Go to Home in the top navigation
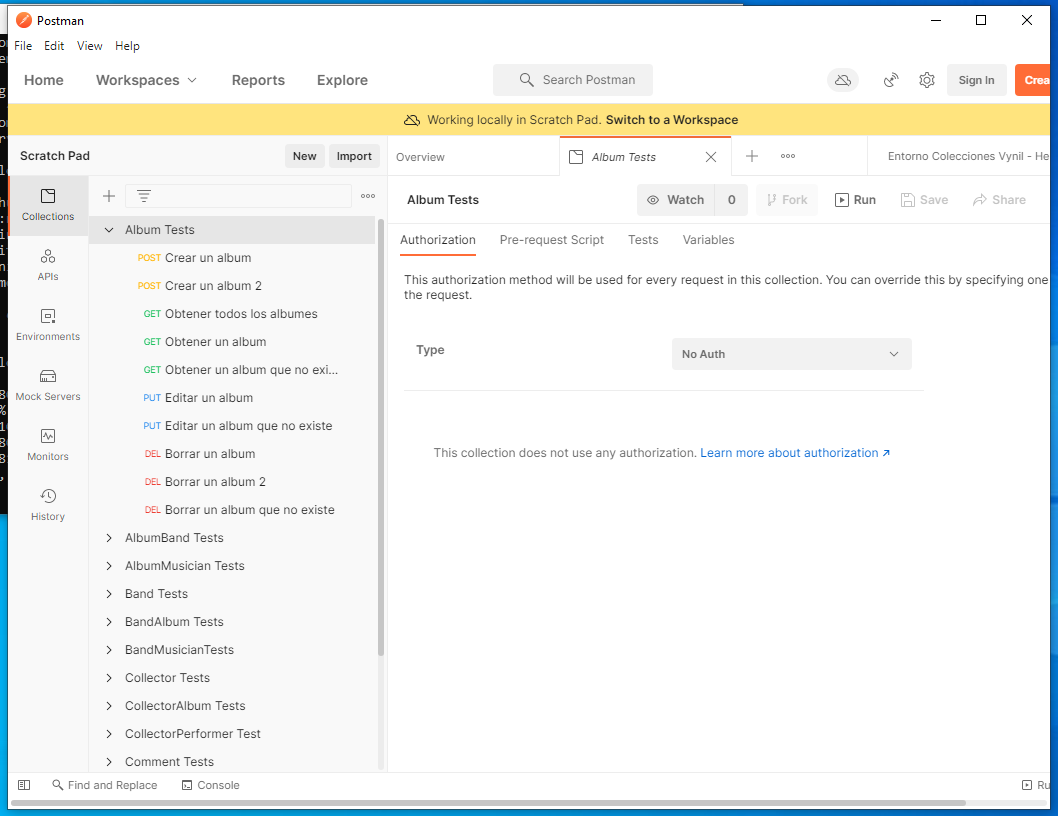 pos(44,80)
